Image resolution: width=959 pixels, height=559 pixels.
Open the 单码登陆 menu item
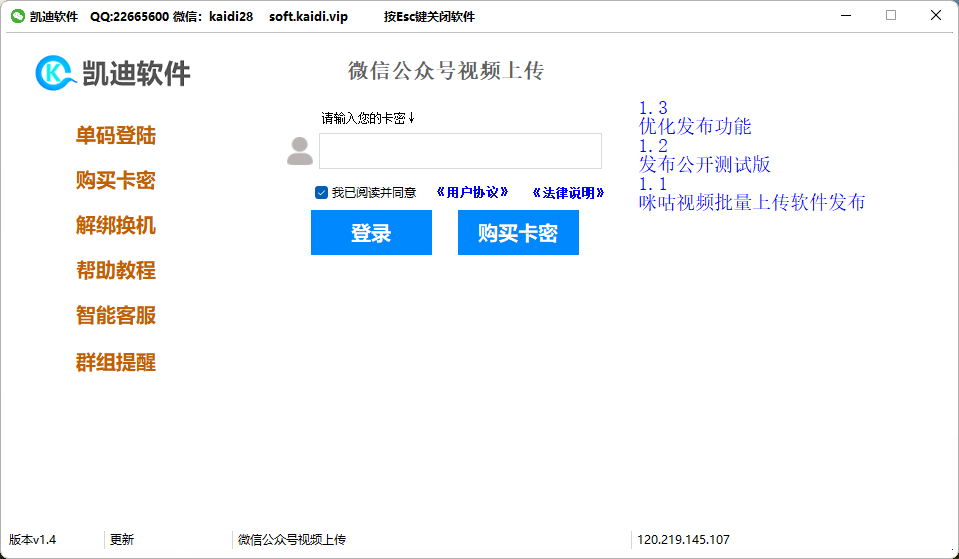(x=116, y=136)
